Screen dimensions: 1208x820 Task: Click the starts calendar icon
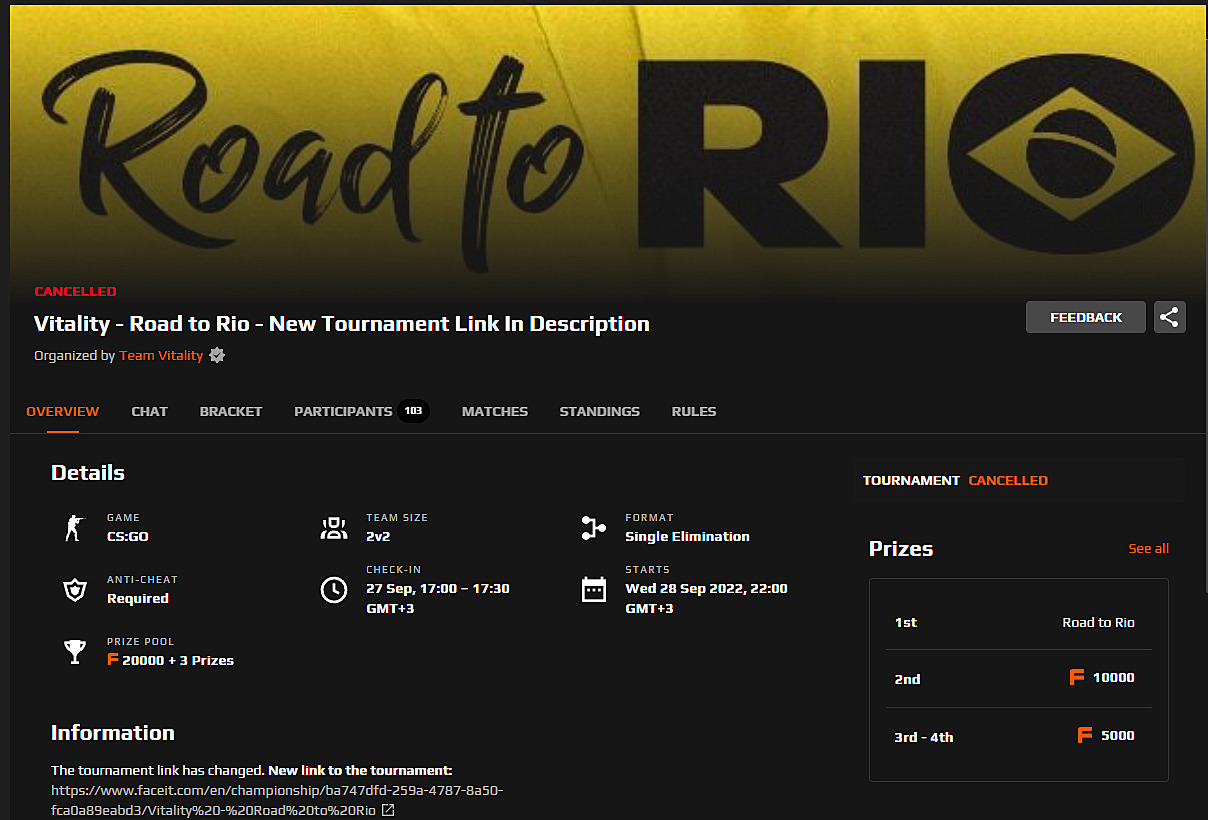pyautogui.click(x=593, y=590)
